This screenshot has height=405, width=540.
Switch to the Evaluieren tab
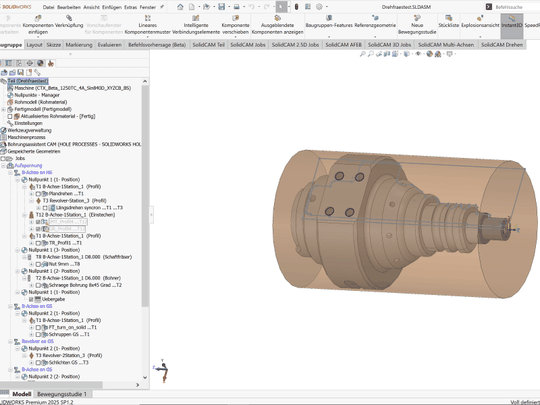tap(109, 45)
